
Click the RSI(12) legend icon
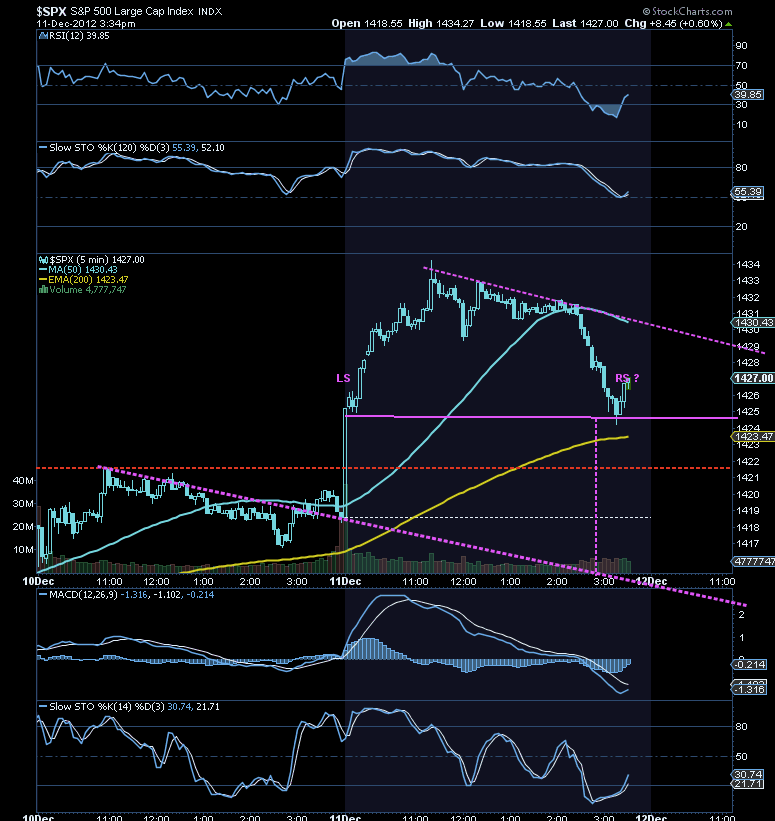pos(44,36)
